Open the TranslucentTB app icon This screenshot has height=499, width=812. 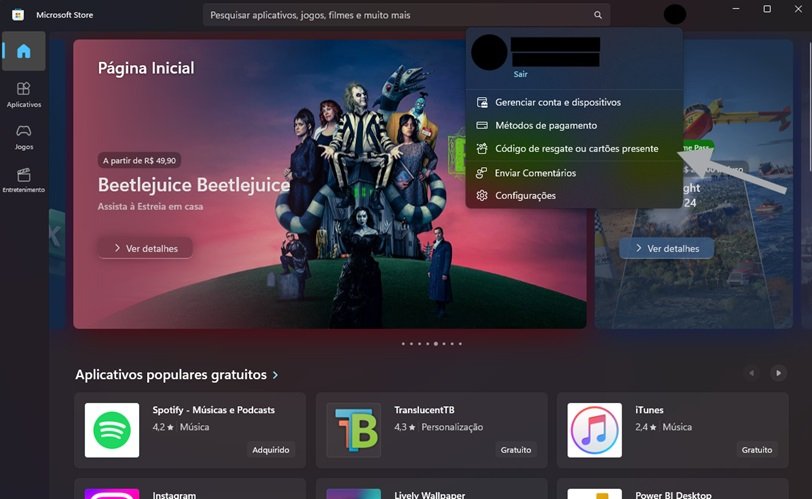pyautogui.click(x=354, y=430)
